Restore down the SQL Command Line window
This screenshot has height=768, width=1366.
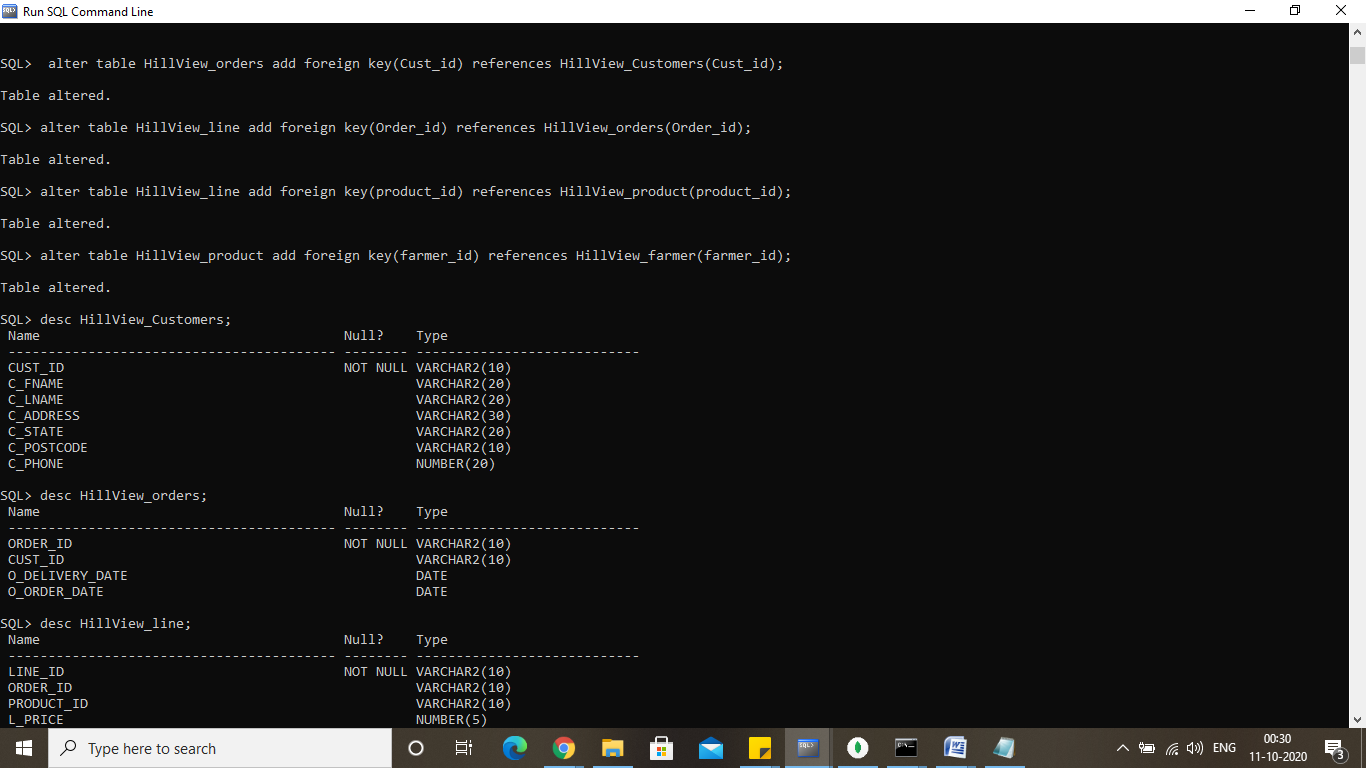(x=1295, y=11)
